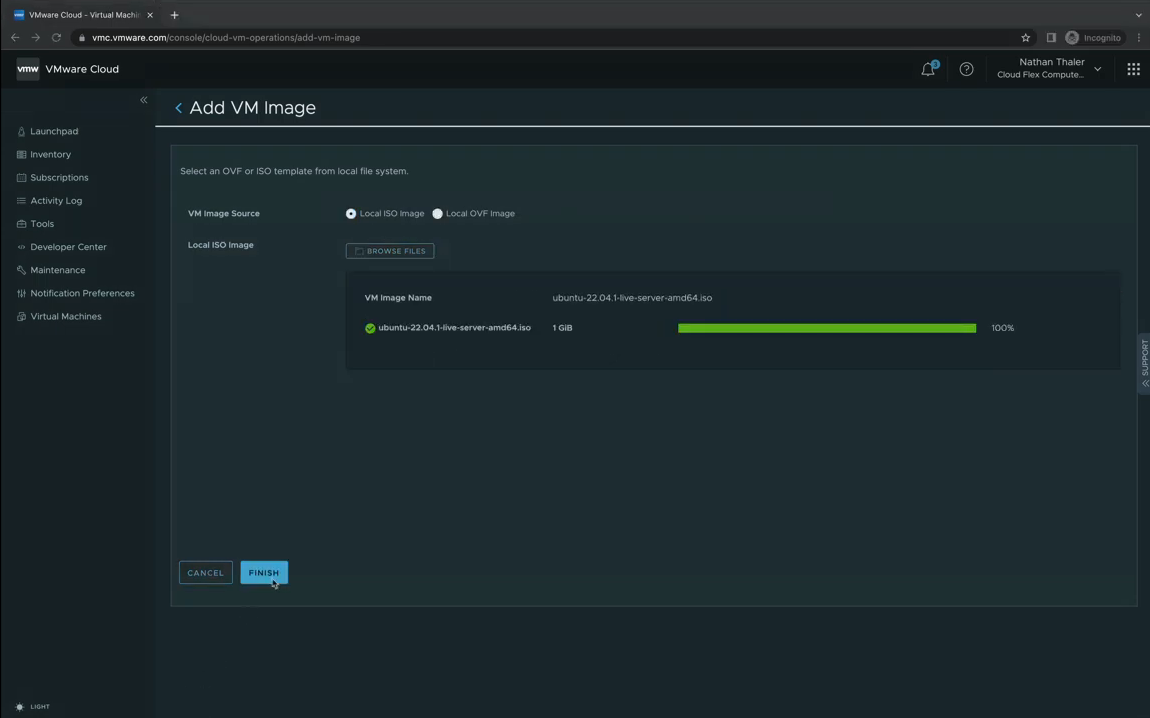This screenshot has width=1150, height=718.
Task: Go back using the Add VM Image arrow
Action: (178, 108)
